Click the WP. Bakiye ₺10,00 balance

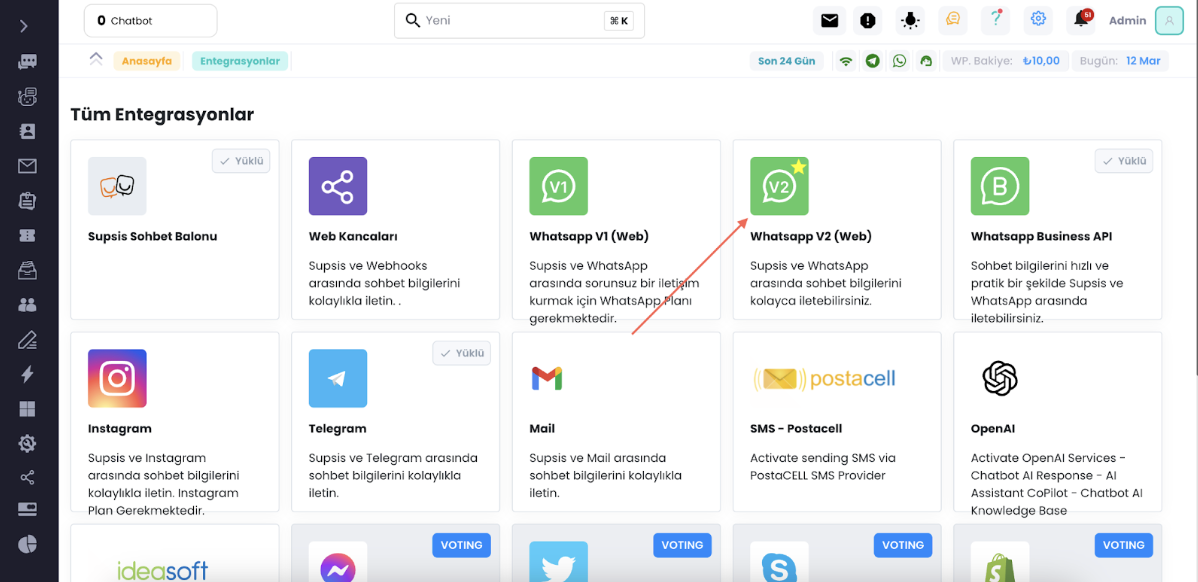click(x=1005, y=61)
